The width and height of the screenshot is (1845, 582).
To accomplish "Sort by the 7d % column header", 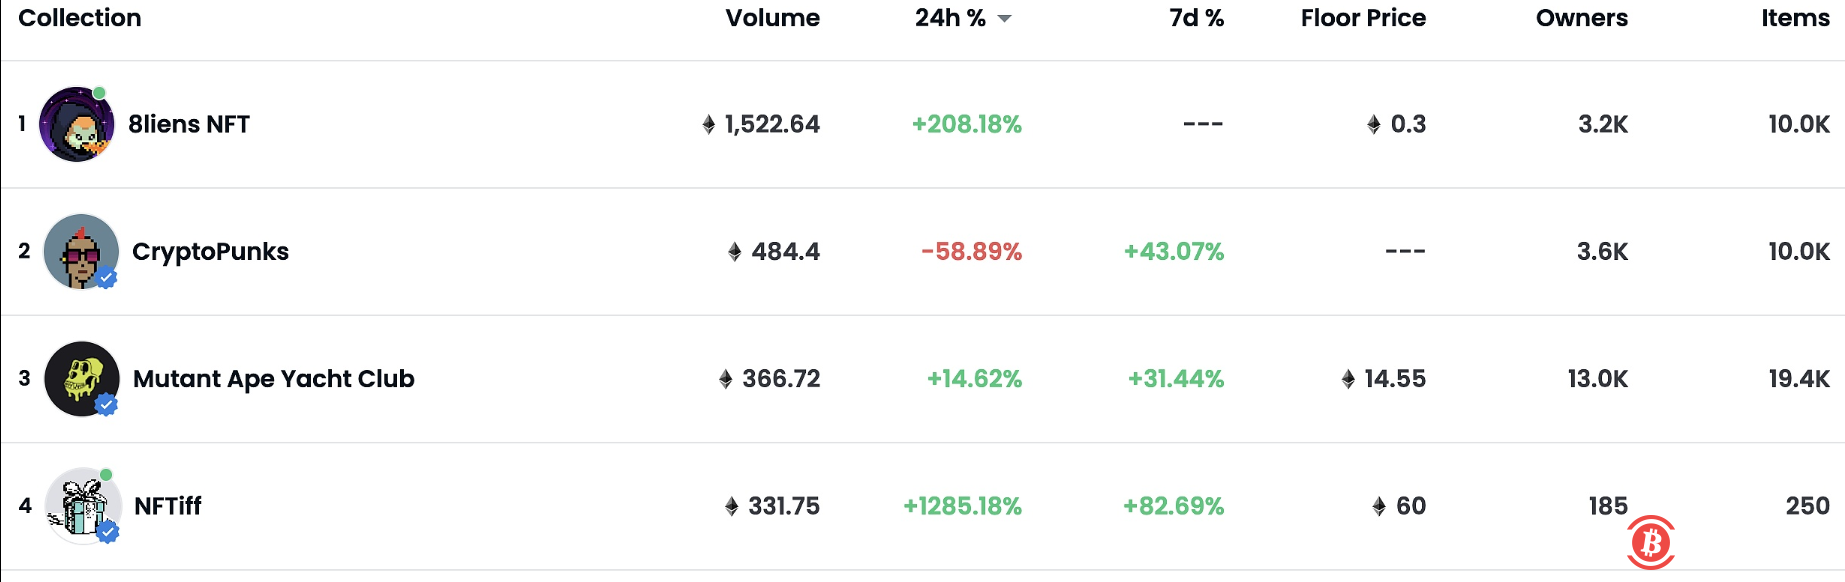I will coord(1196,18).
